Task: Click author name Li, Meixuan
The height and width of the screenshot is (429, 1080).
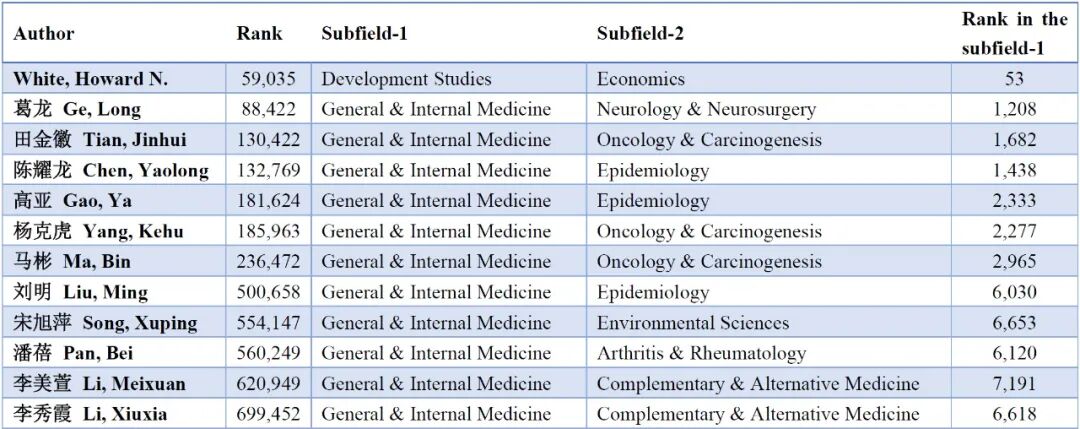Action: point(99,384)
